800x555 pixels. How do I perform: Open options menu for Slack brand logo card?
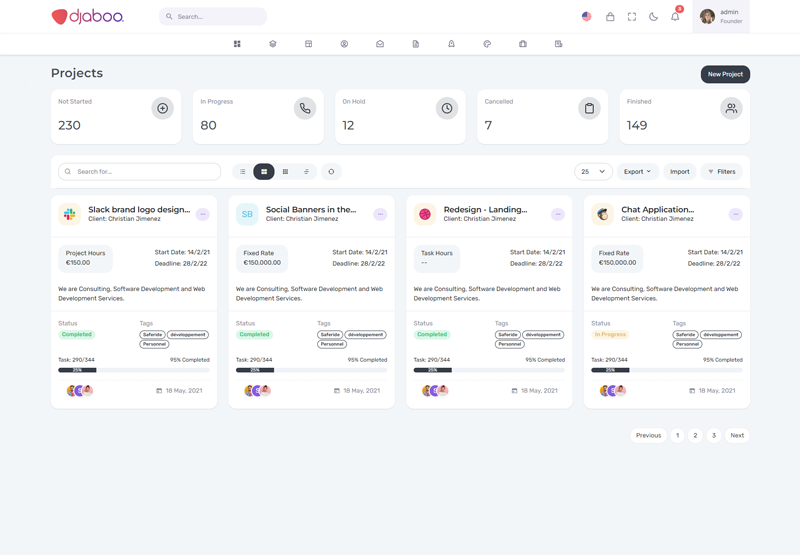point(203,214)
